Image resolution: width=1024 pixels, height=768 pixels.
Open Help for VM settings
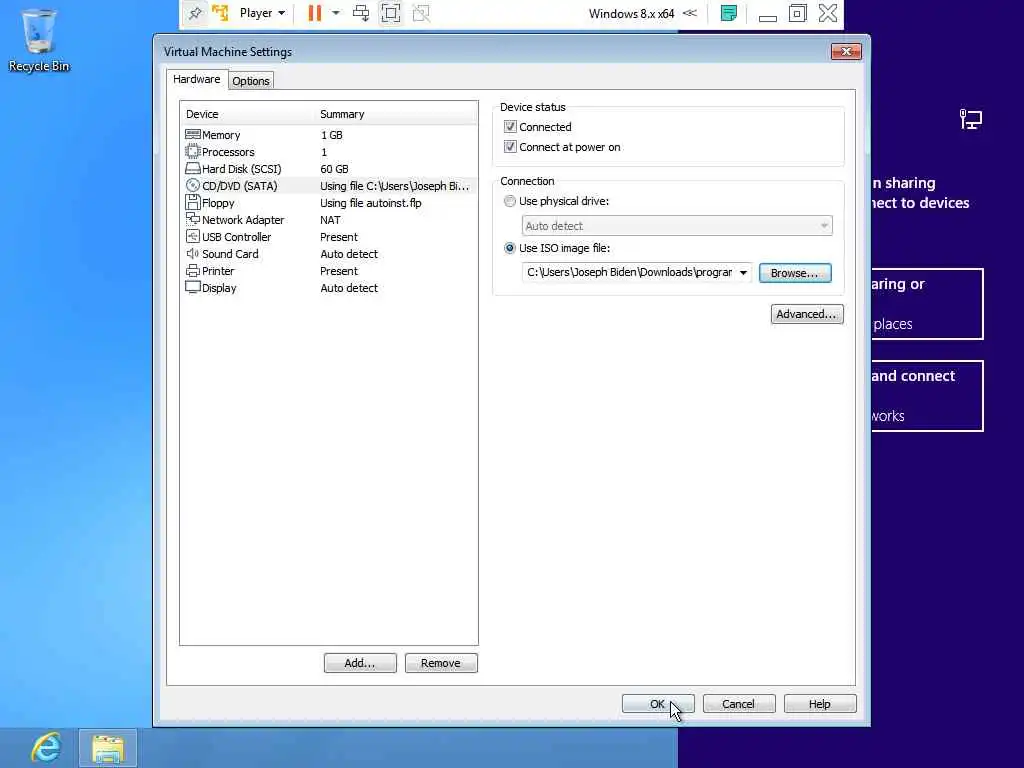tap(820, 704)
